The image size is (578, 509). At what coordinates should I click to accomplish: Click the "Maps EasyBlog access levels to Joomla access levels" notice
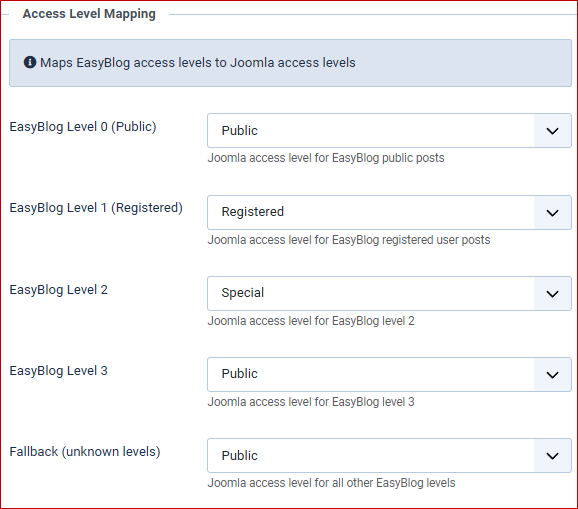point(290,63)
